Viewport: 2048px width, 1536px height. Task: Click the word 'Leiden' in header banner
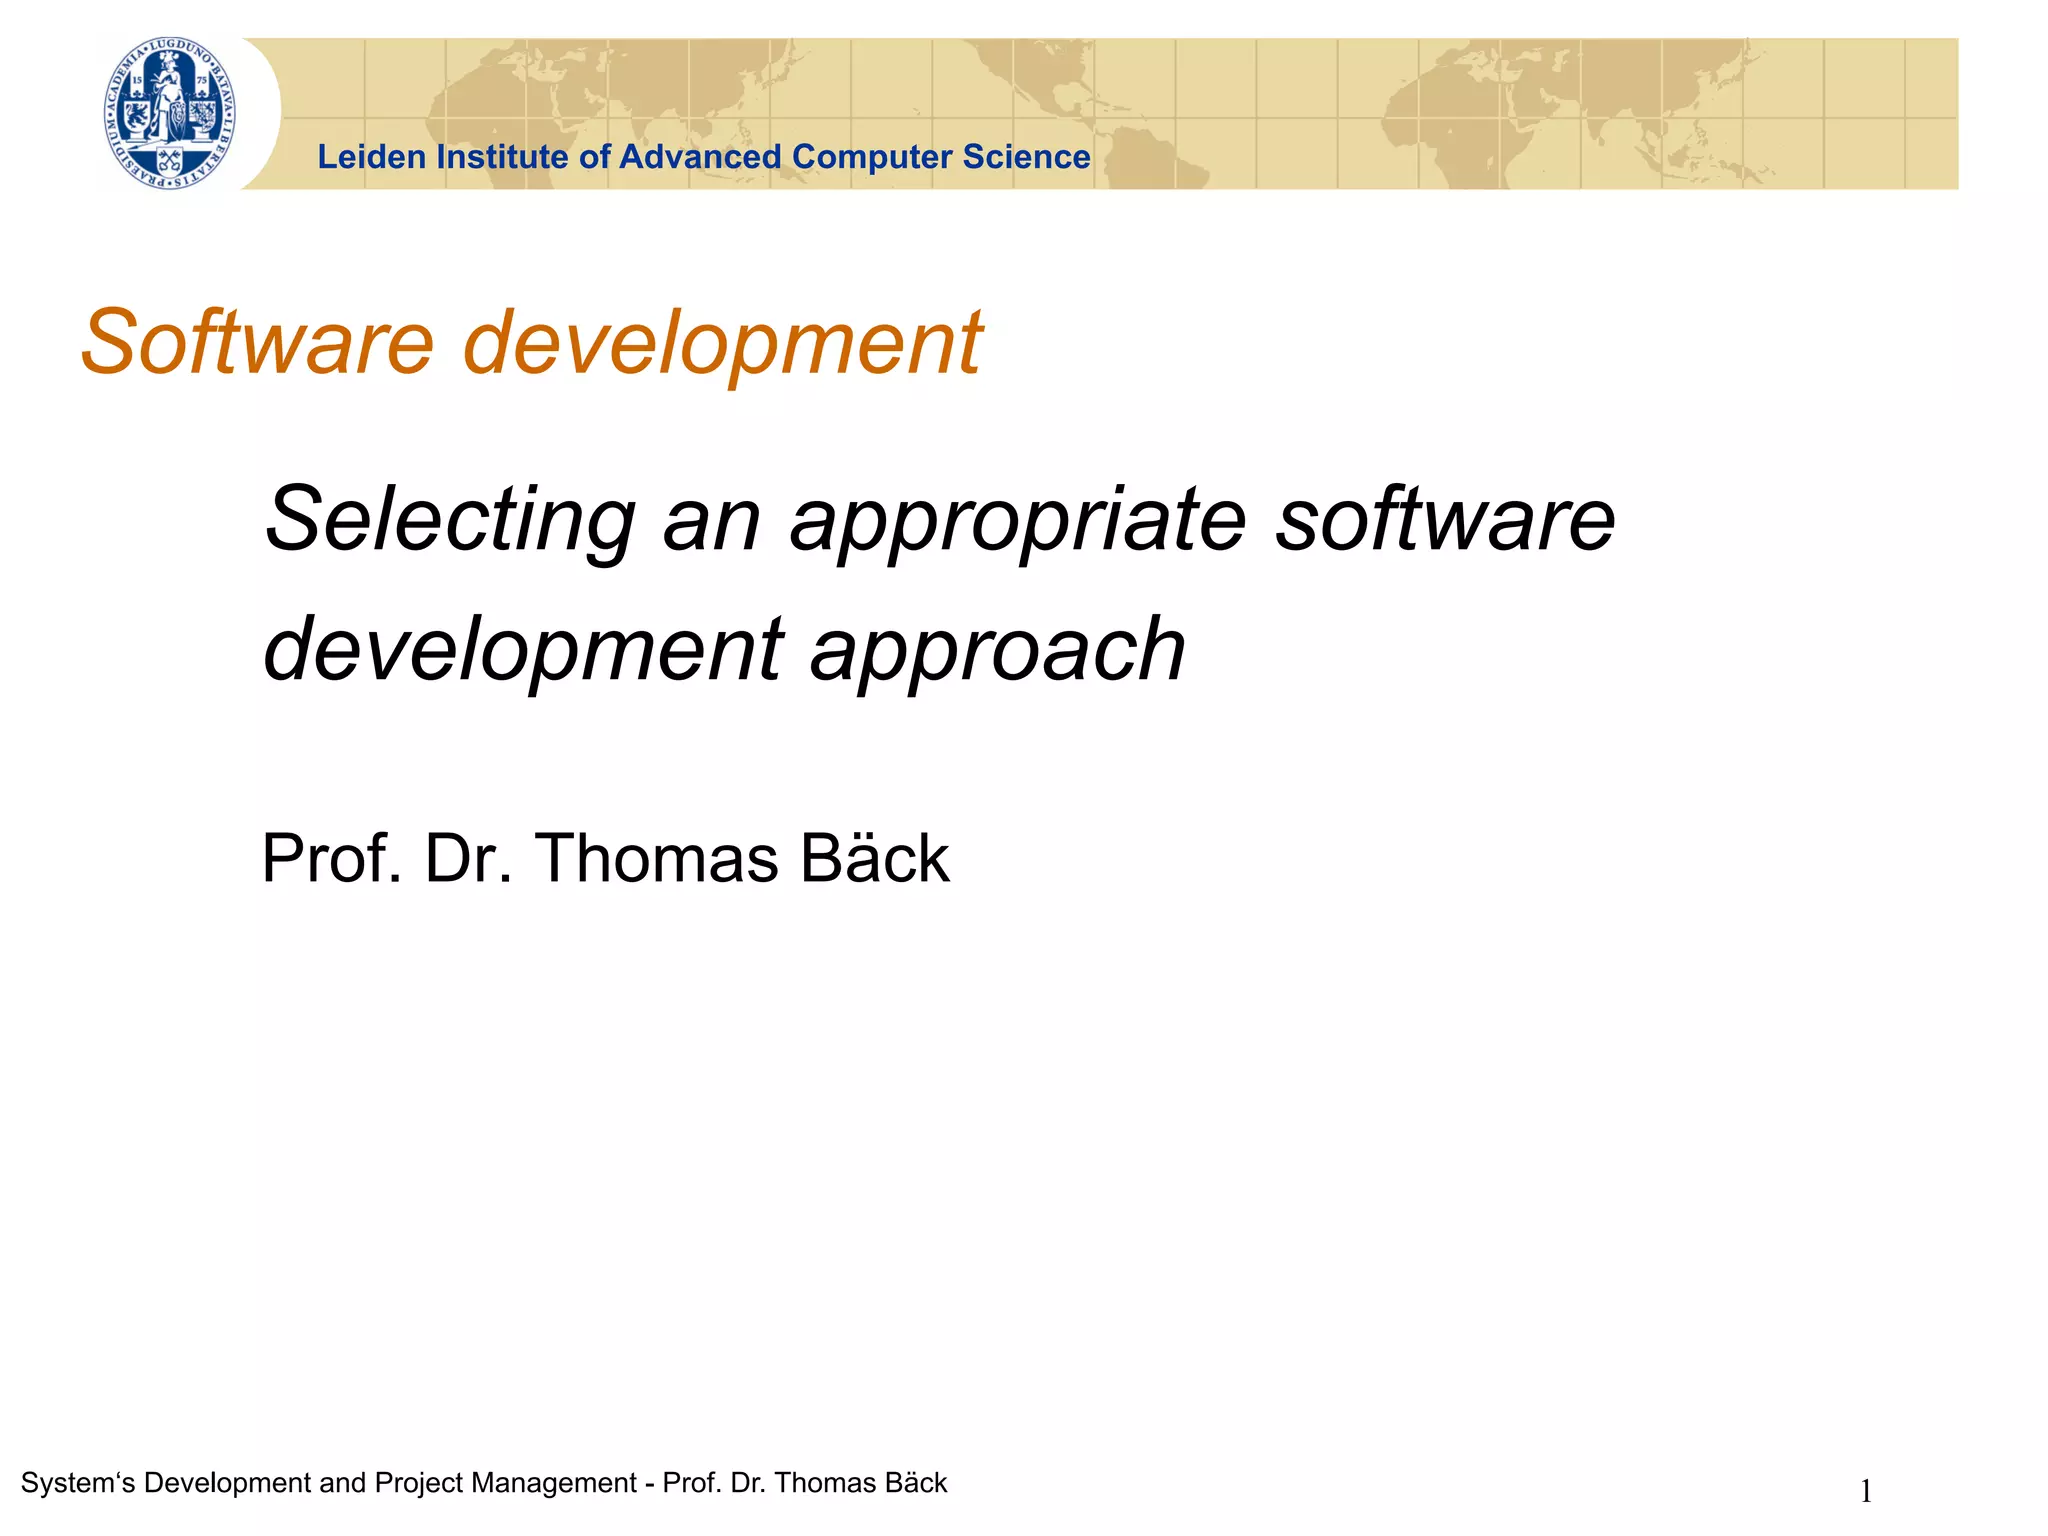coord(372,157)
